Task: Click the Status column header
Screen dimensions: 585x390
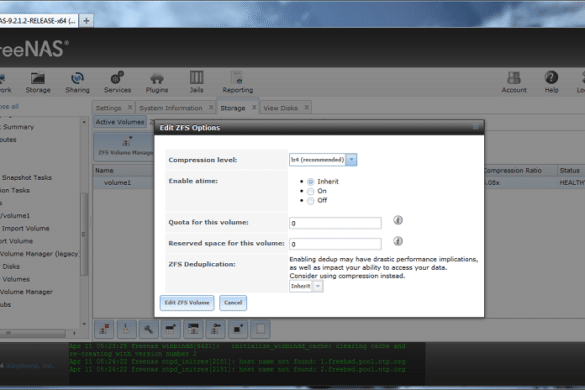Action: point(570,170)
